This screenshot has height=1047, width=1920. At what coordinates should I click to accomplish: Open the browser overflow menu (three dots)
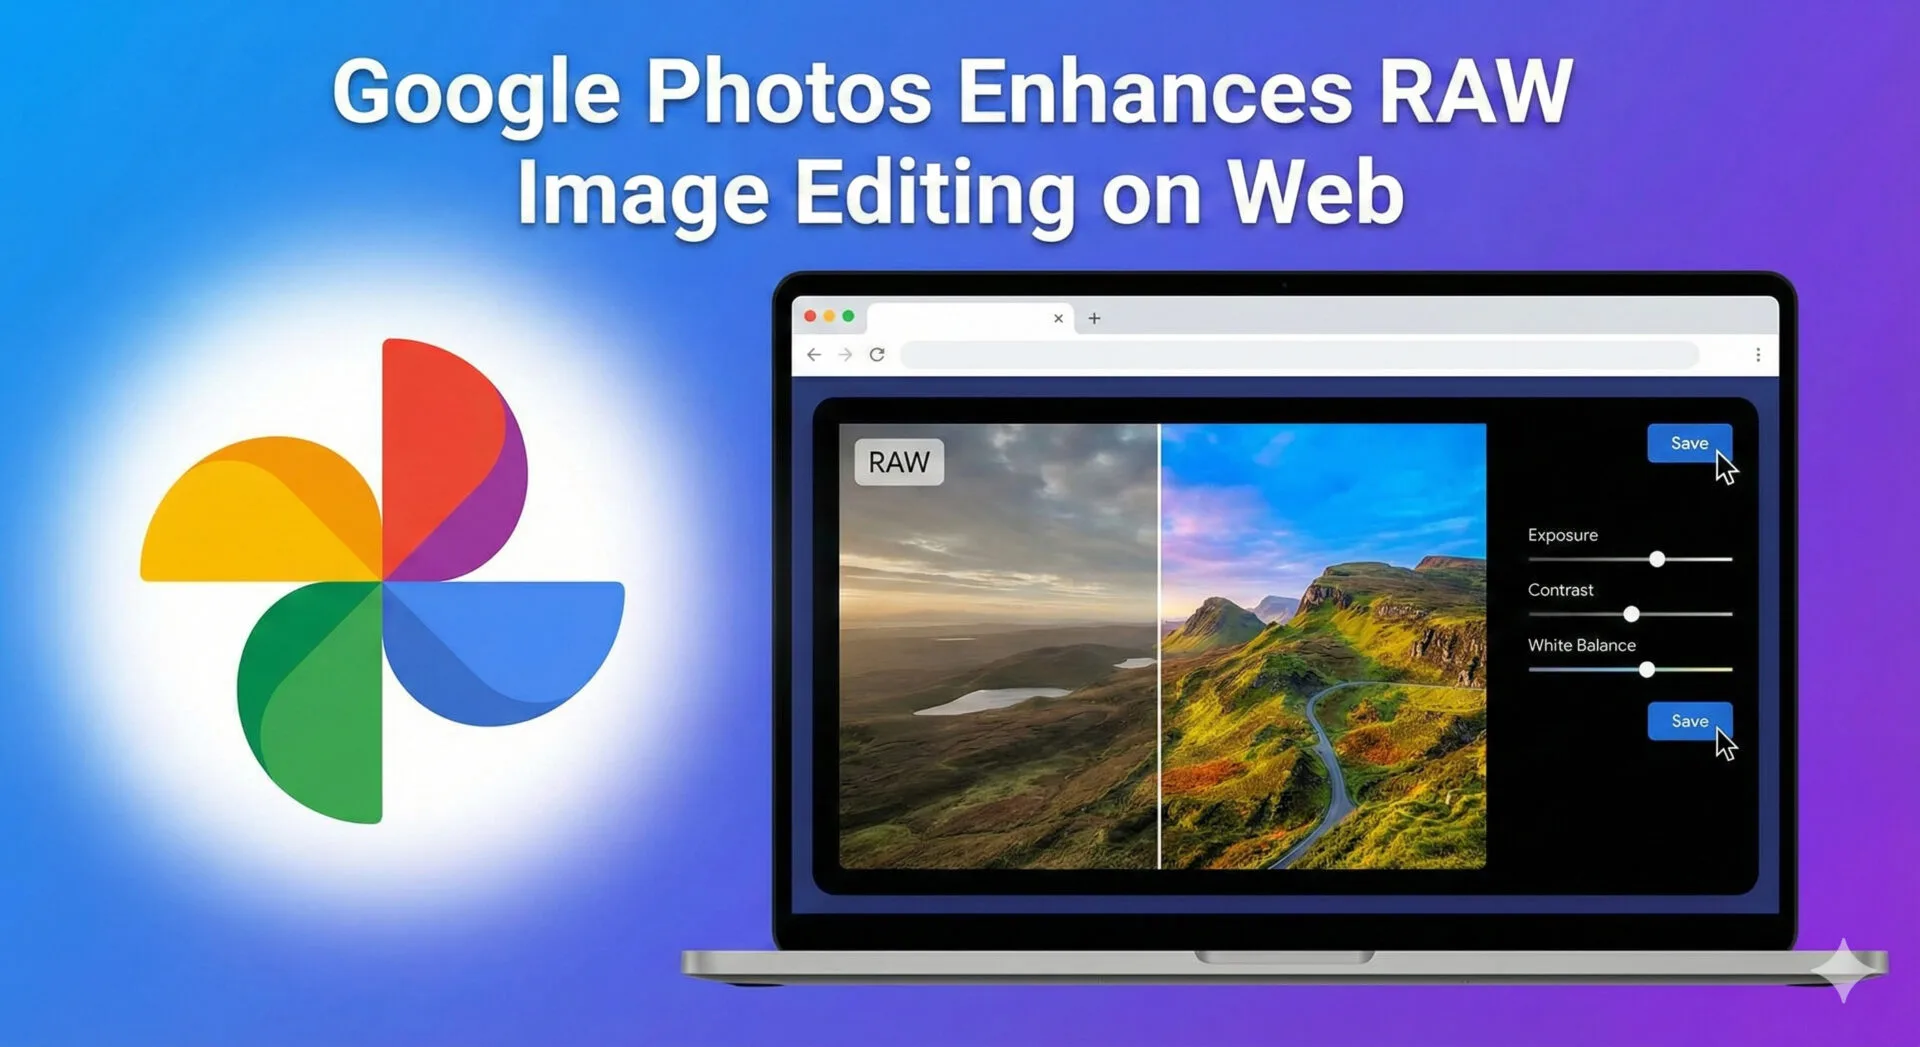click(1758, 355)
